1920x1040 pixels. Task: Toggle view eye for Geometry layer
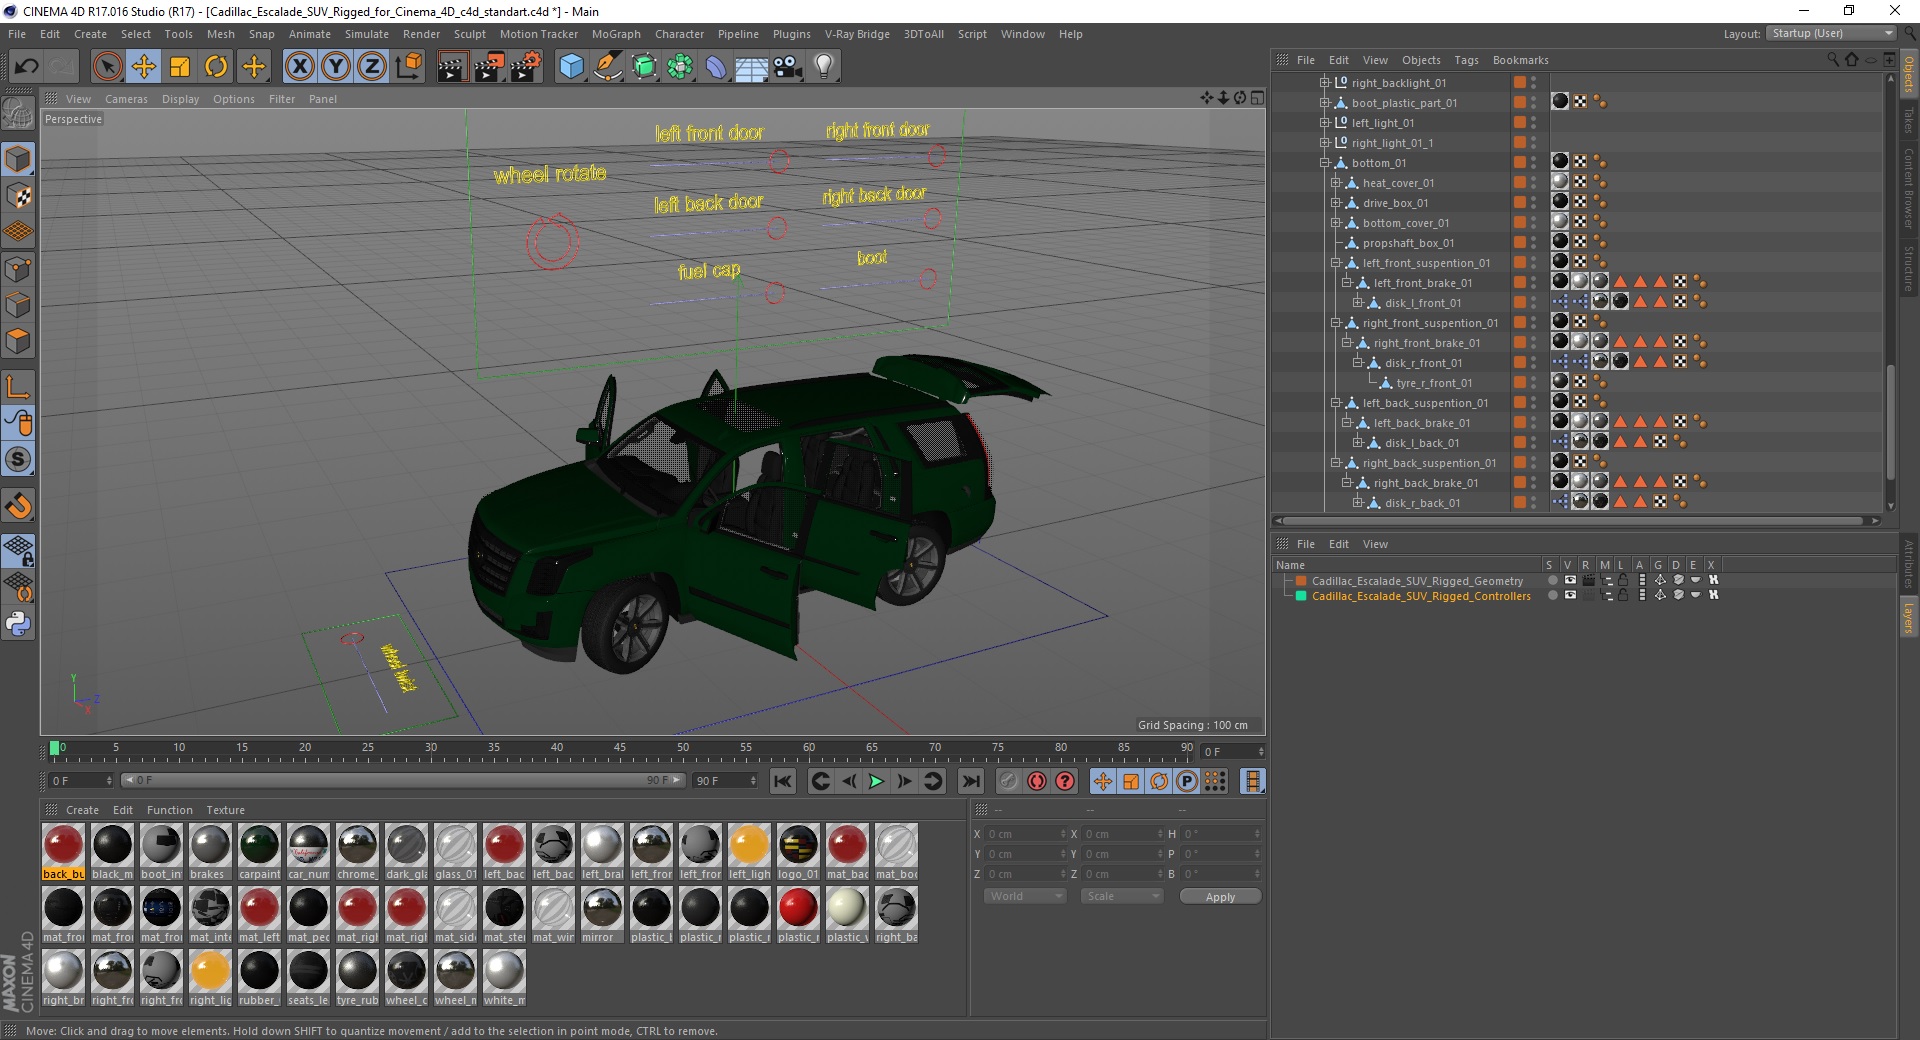coord(1570,580)
